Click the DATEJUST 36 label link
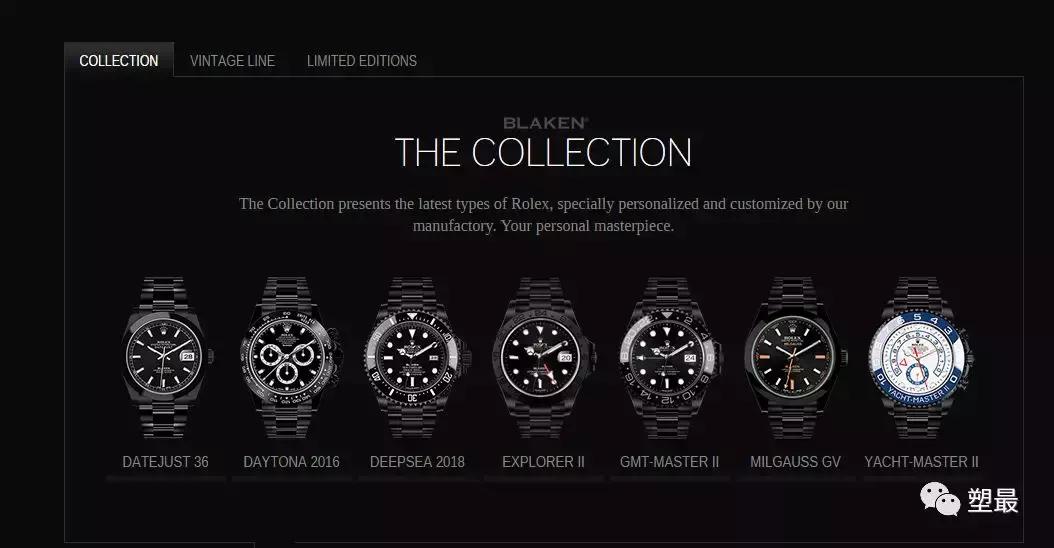The height and width of the screenshot is (548, 1054). click(165, 462)
